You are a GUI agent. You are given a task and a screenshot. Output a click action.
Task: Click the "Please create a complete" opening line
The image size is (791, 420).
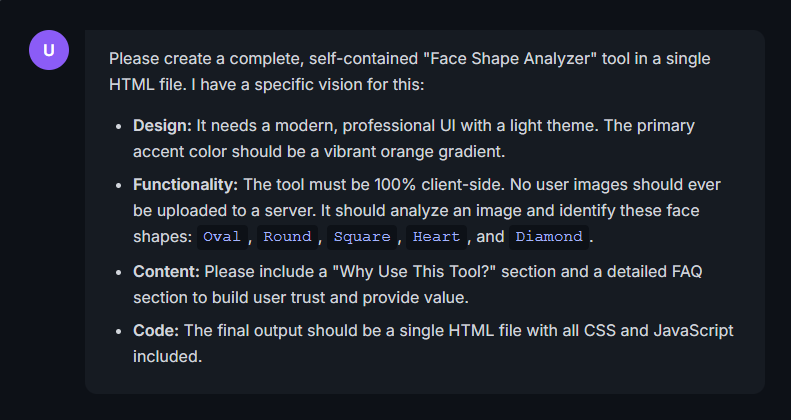tap(200, 59)
